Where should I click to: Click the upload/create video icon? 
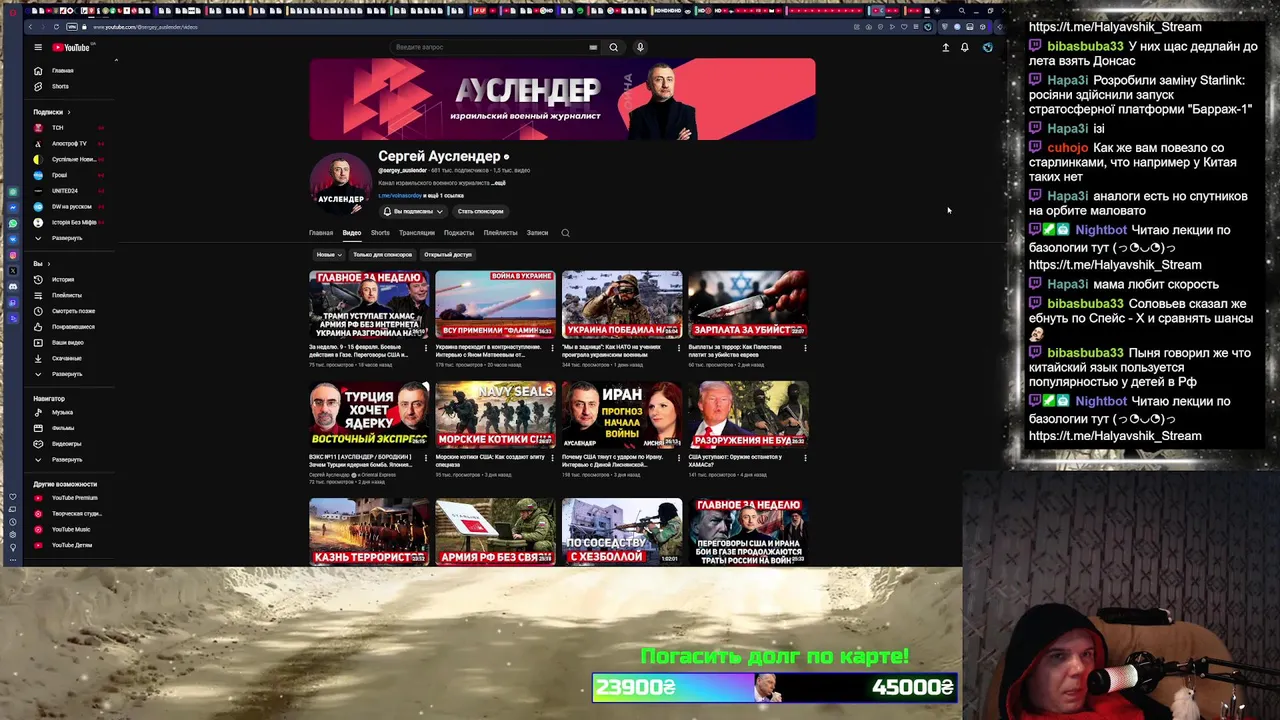945,47
